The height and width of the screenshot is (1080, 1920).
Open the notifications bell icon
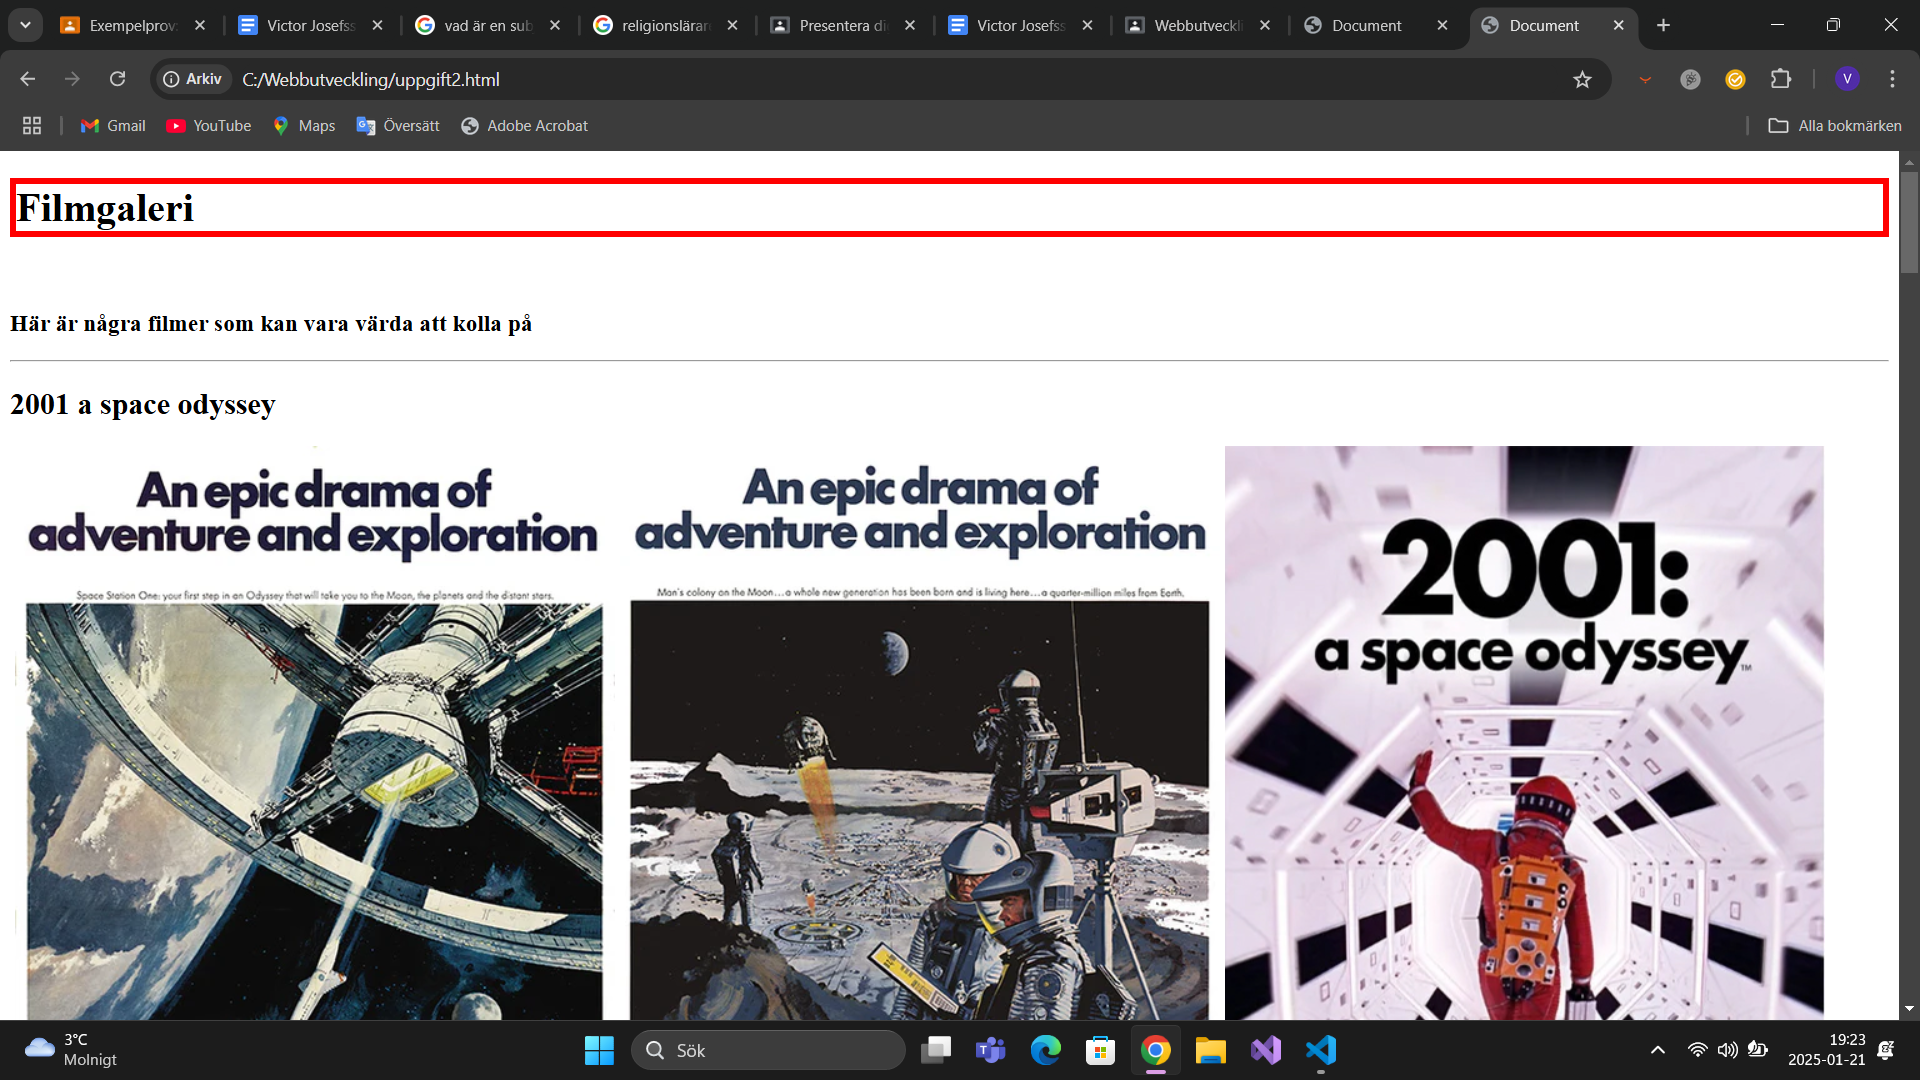[x=1886, y=1050]
